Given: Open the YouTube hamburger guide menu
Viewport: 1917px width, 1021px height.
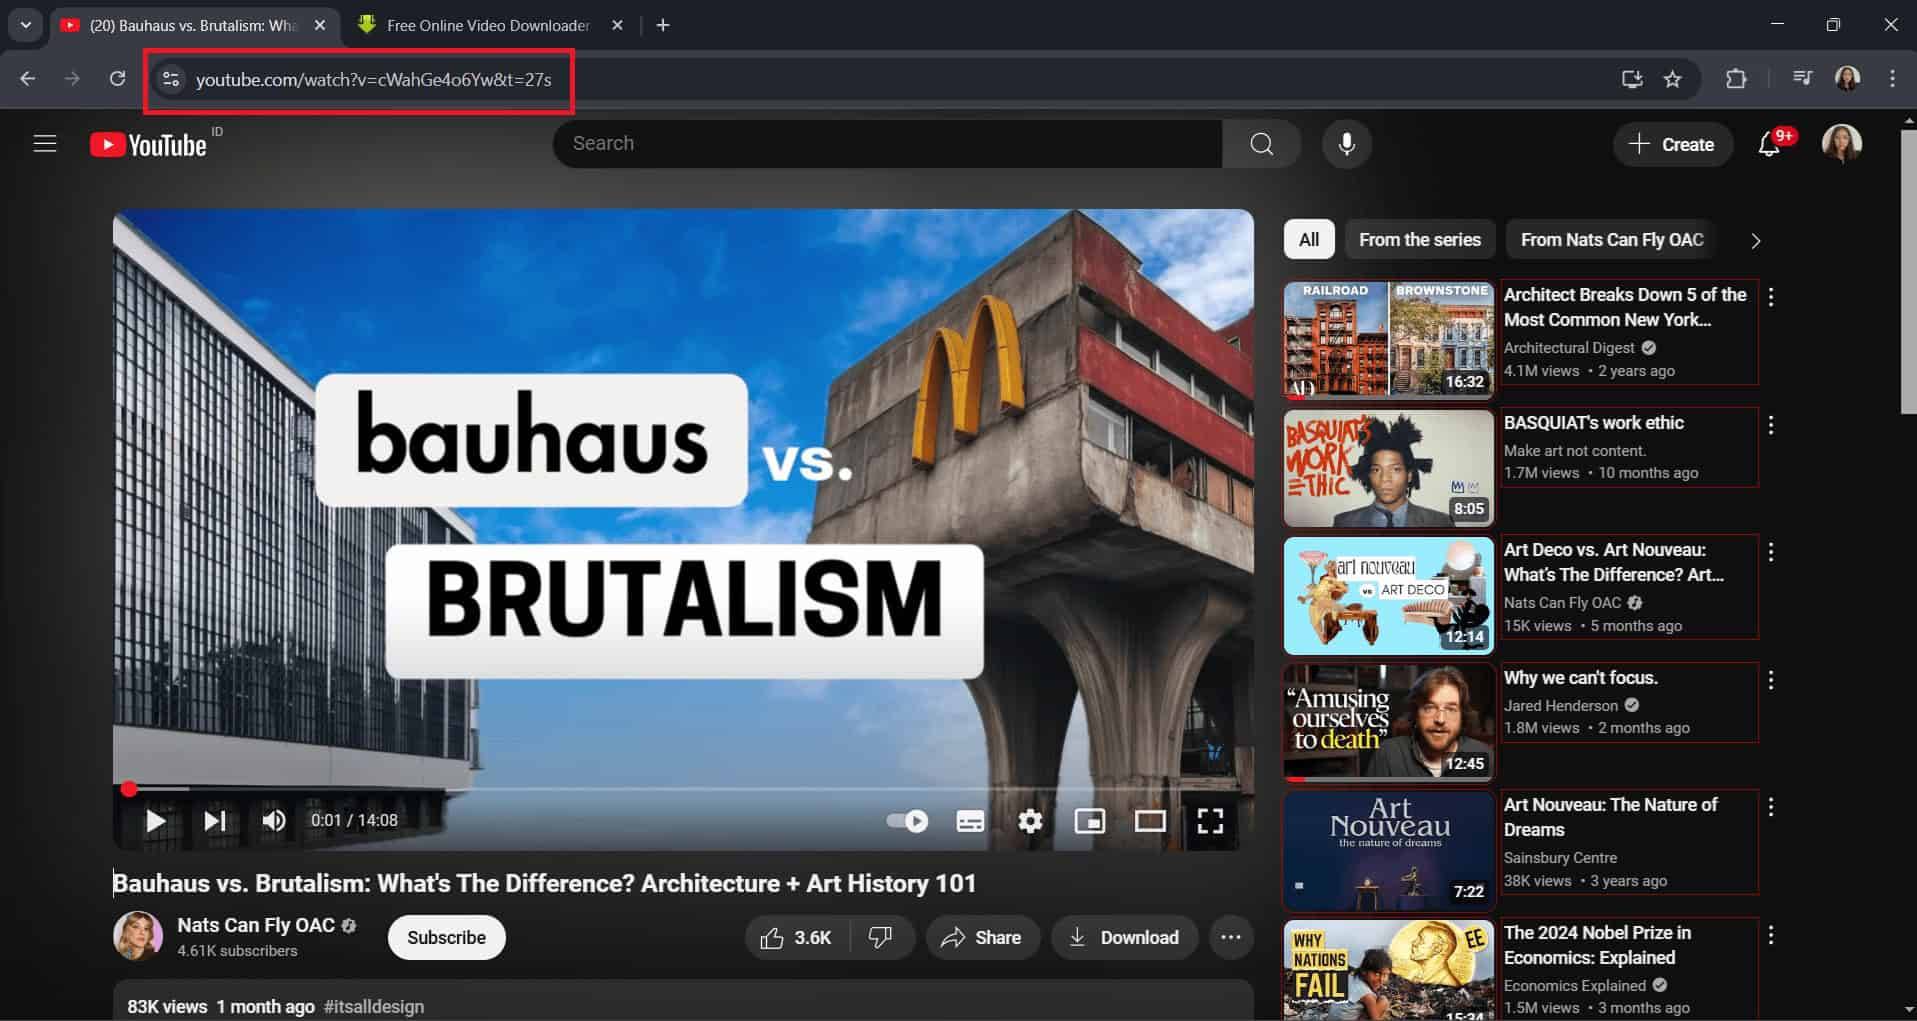Looking at the screenshot, I should pyautogui.click(x=45, y=144).
